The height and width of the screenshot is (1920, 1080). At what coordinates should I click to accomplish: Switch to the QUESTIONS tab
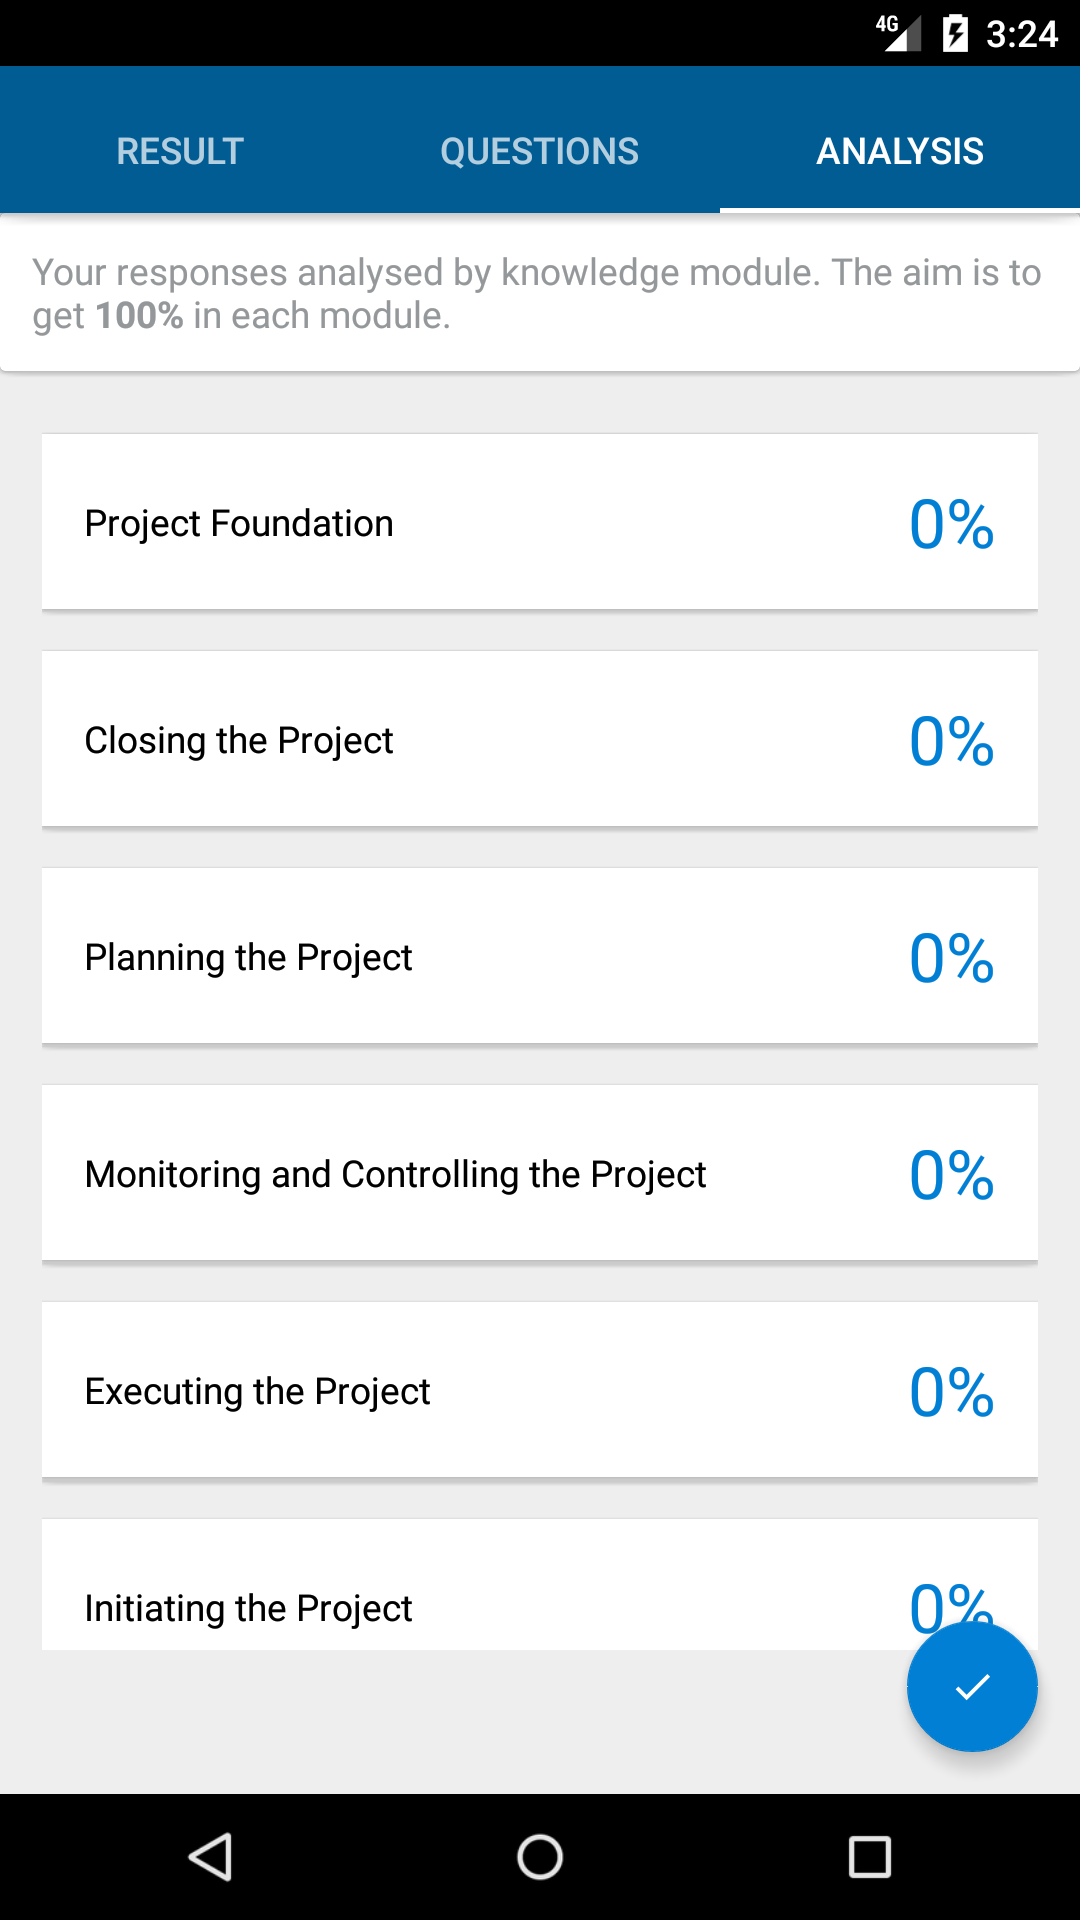tap(540, 151)
